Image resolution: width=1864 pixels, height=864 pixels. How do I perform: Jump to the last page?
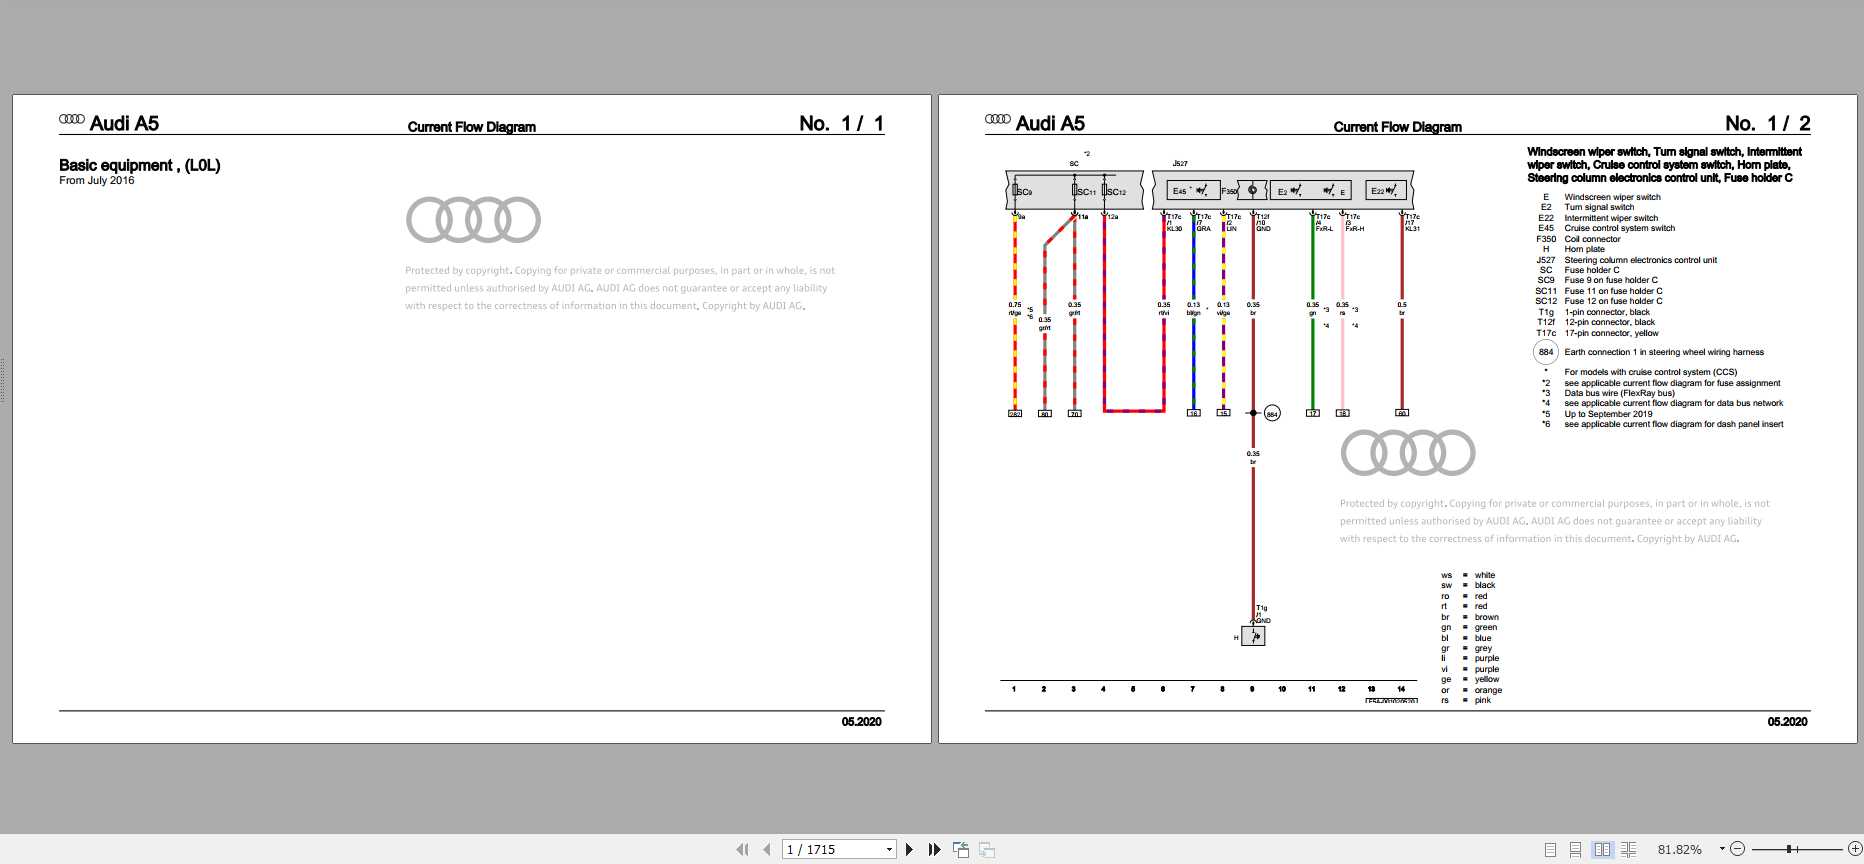(934, 849)
